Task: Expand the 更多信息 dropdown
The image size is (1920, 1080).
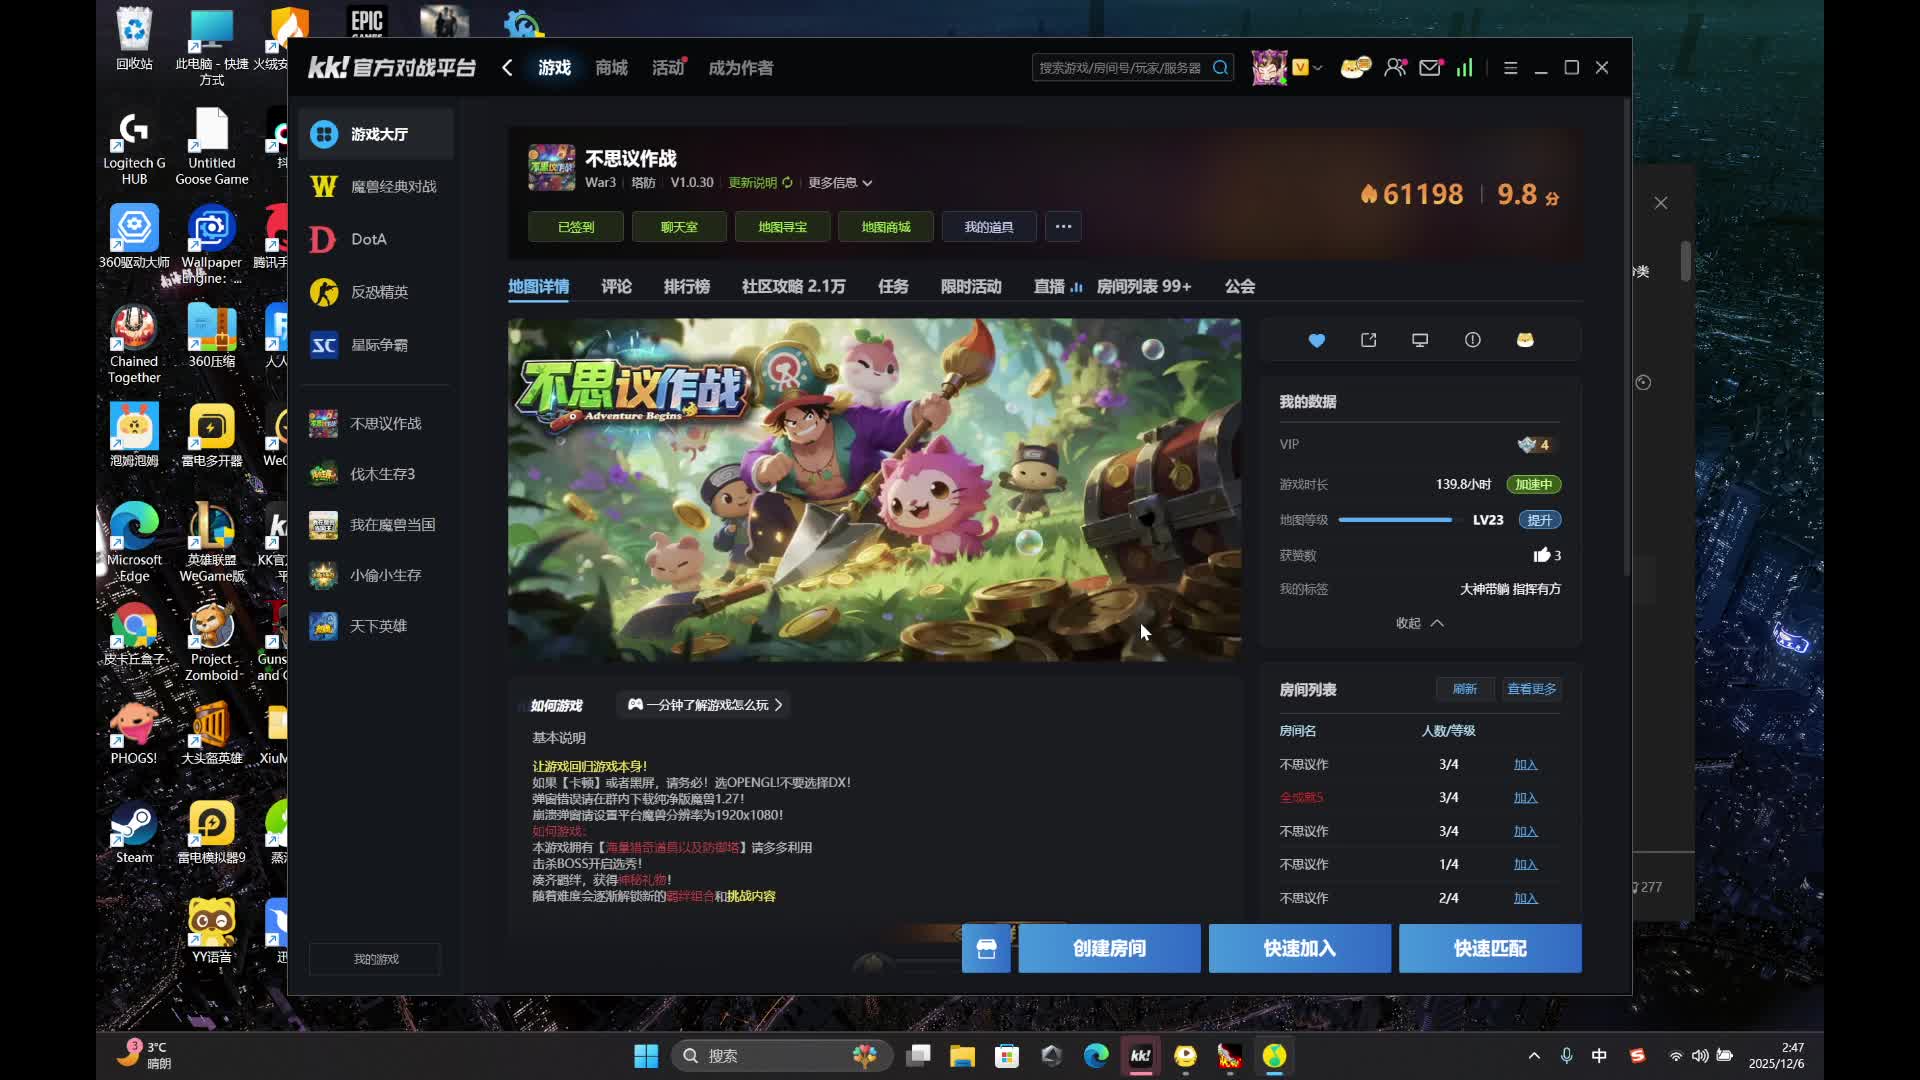Action: pyautogui.click(x=840, y=183)
